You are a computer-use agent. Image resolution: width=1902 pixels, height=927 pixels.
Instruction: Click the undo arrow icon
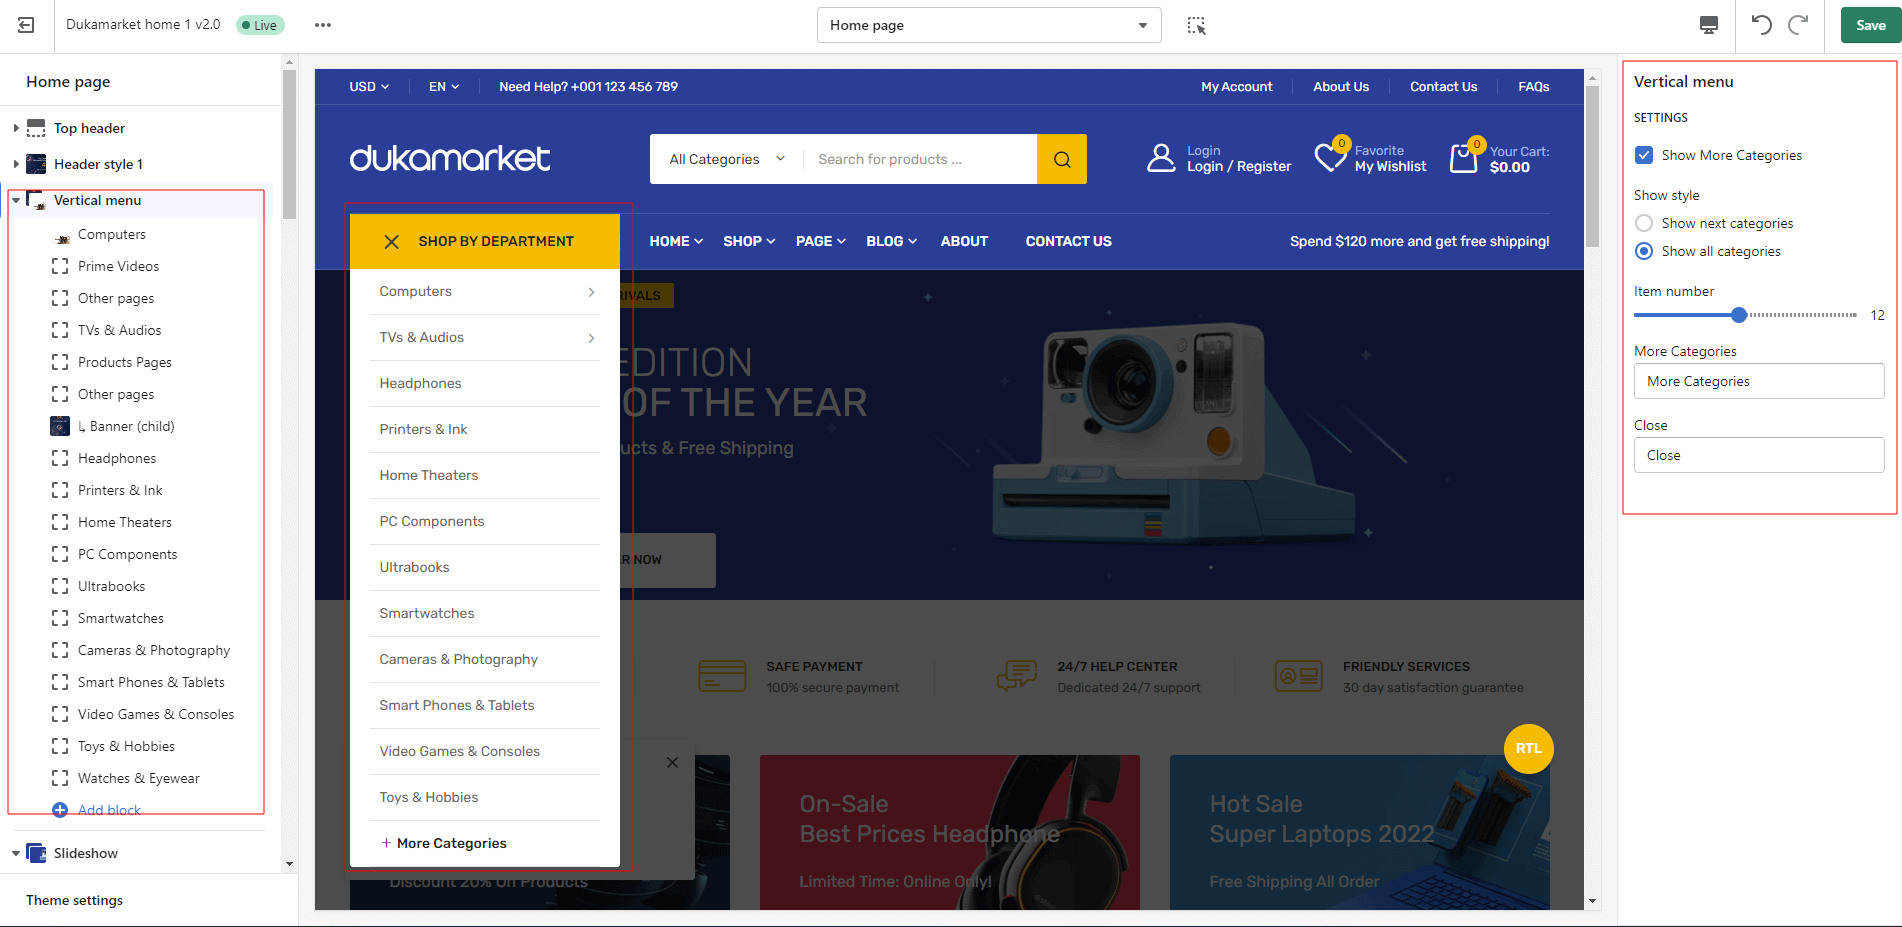tap(1761, 25)
